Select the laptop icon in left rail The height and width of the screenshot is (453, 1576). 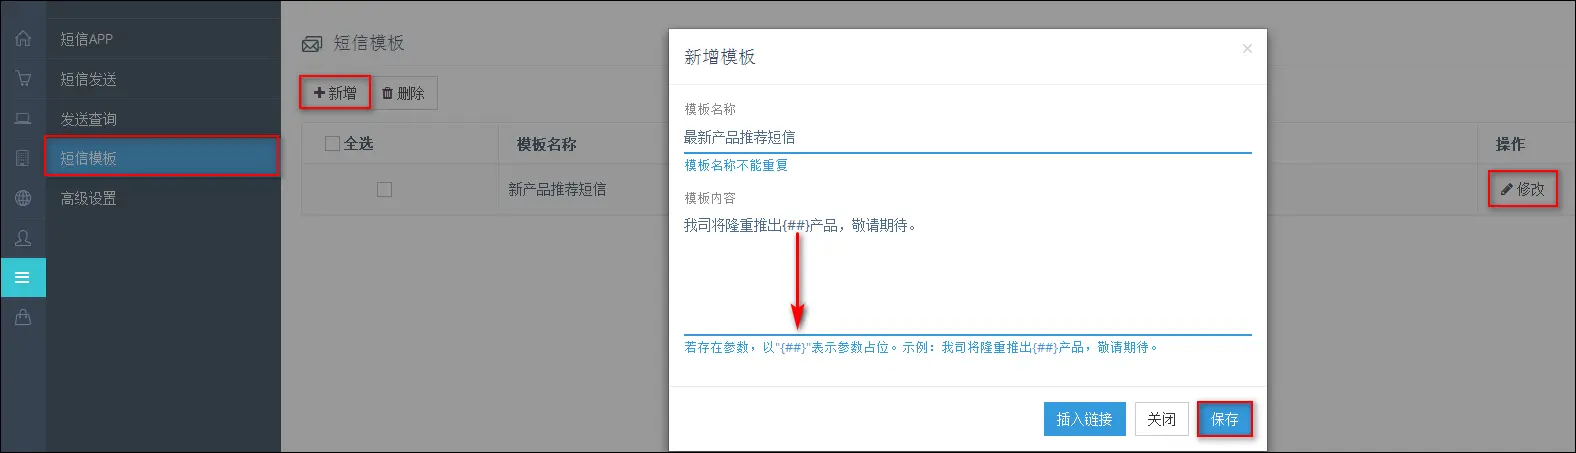click(22, 119)
